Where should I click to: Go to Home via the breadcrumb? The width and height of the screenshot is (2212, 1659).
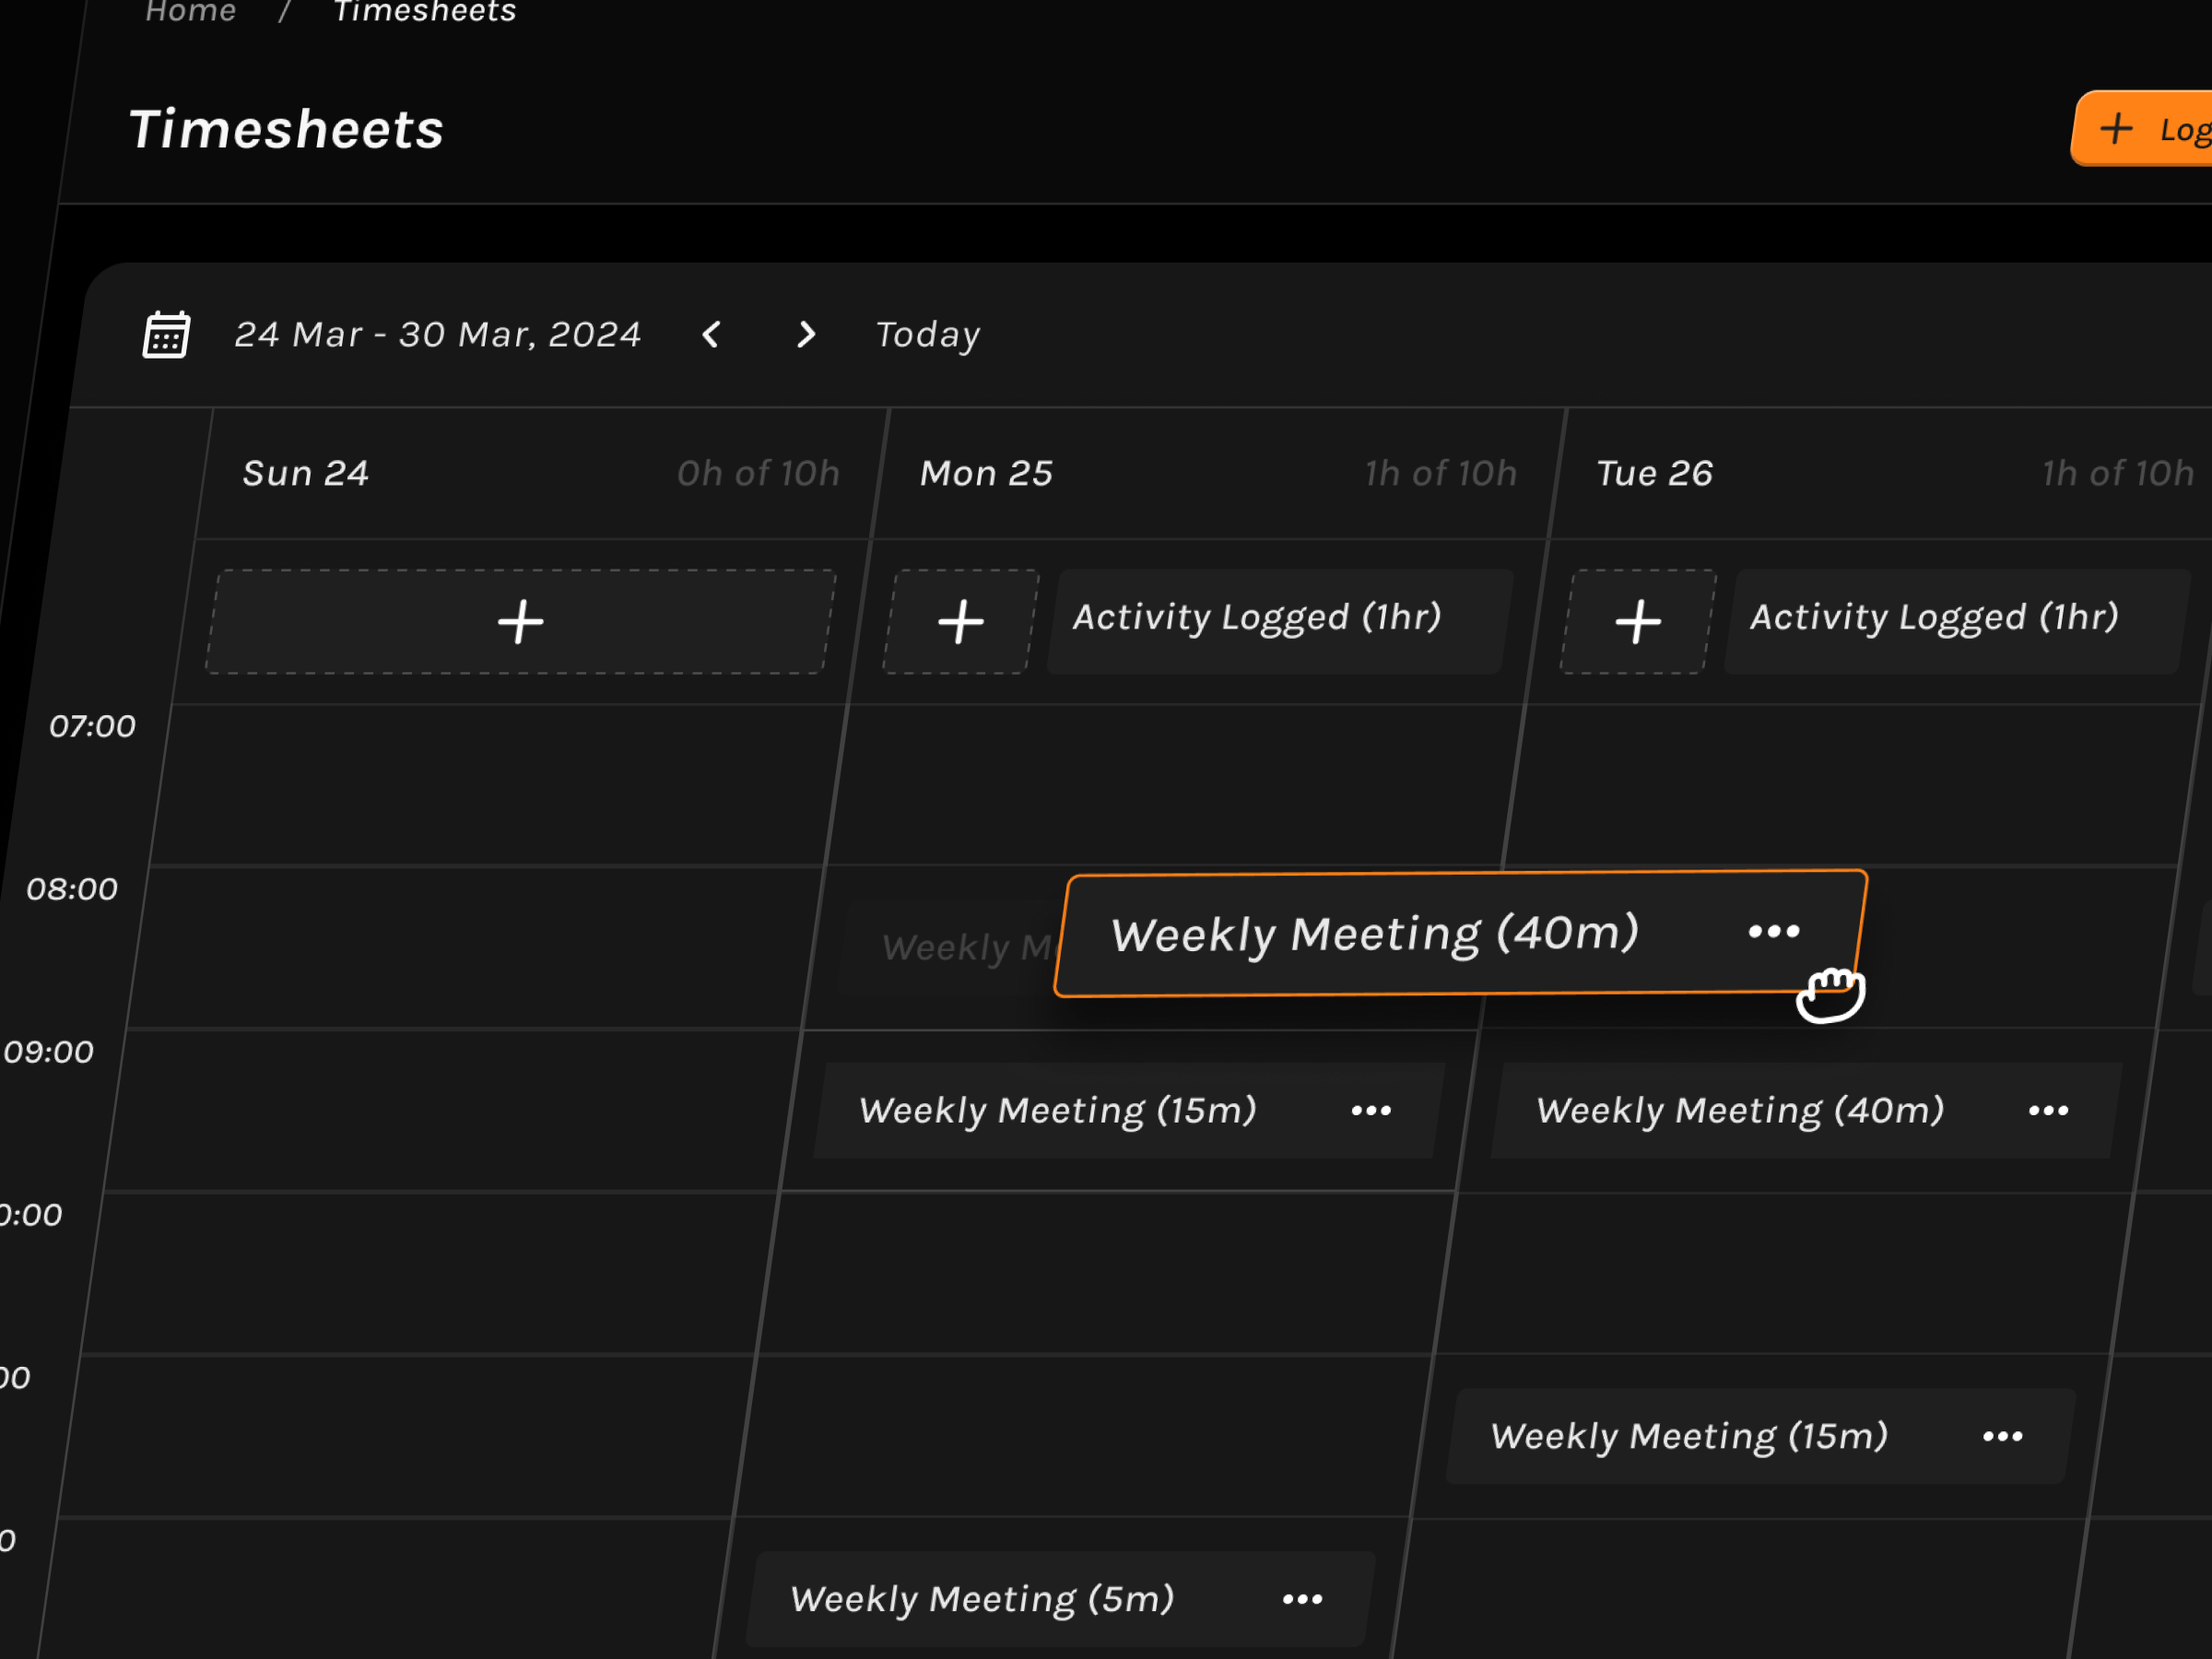pyautogui.click(x=190, y=12)
